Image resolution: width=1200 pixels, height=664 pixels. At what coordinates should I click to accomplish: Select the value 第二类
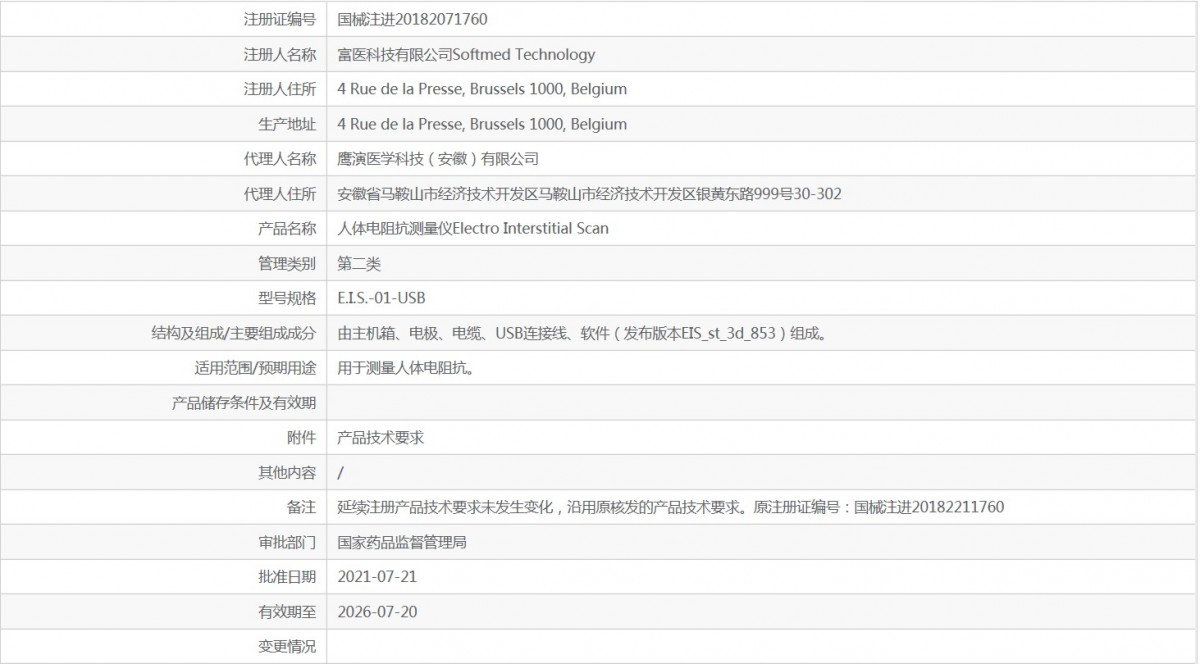pyautogui.click(x=359, y=264)
